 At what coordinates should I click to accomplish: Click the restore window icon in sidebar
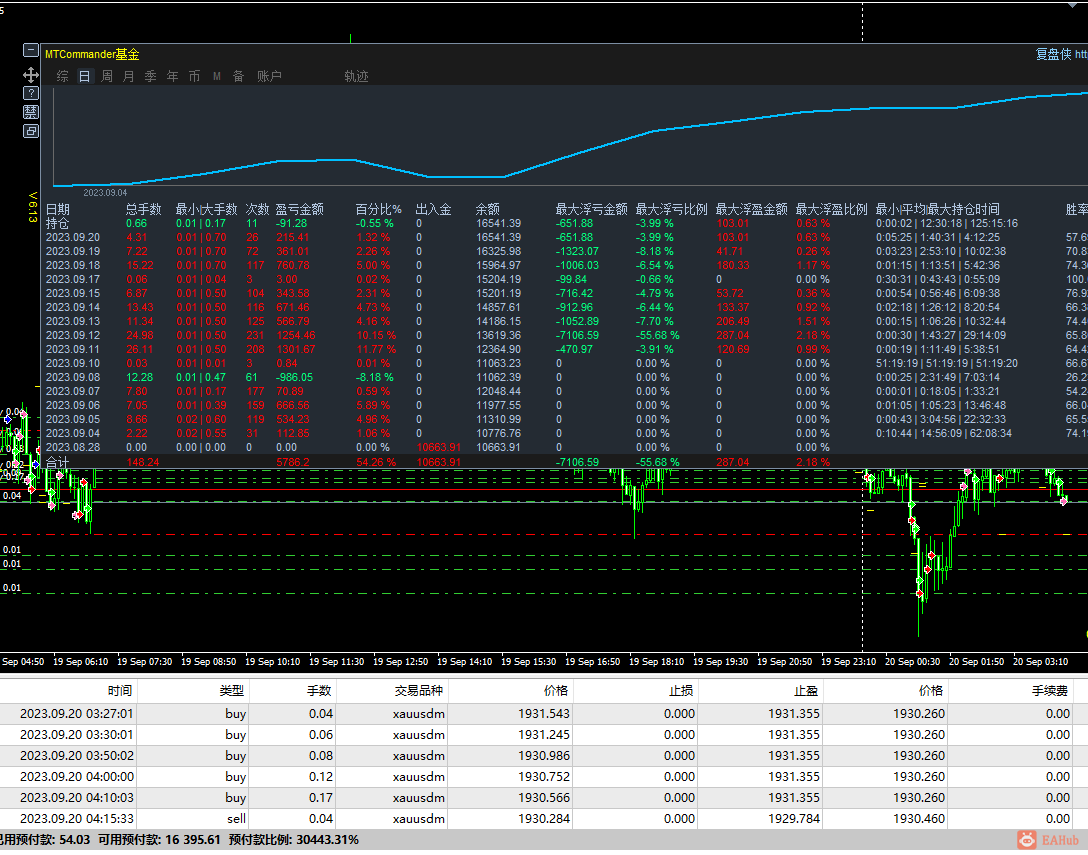[30, 131]
